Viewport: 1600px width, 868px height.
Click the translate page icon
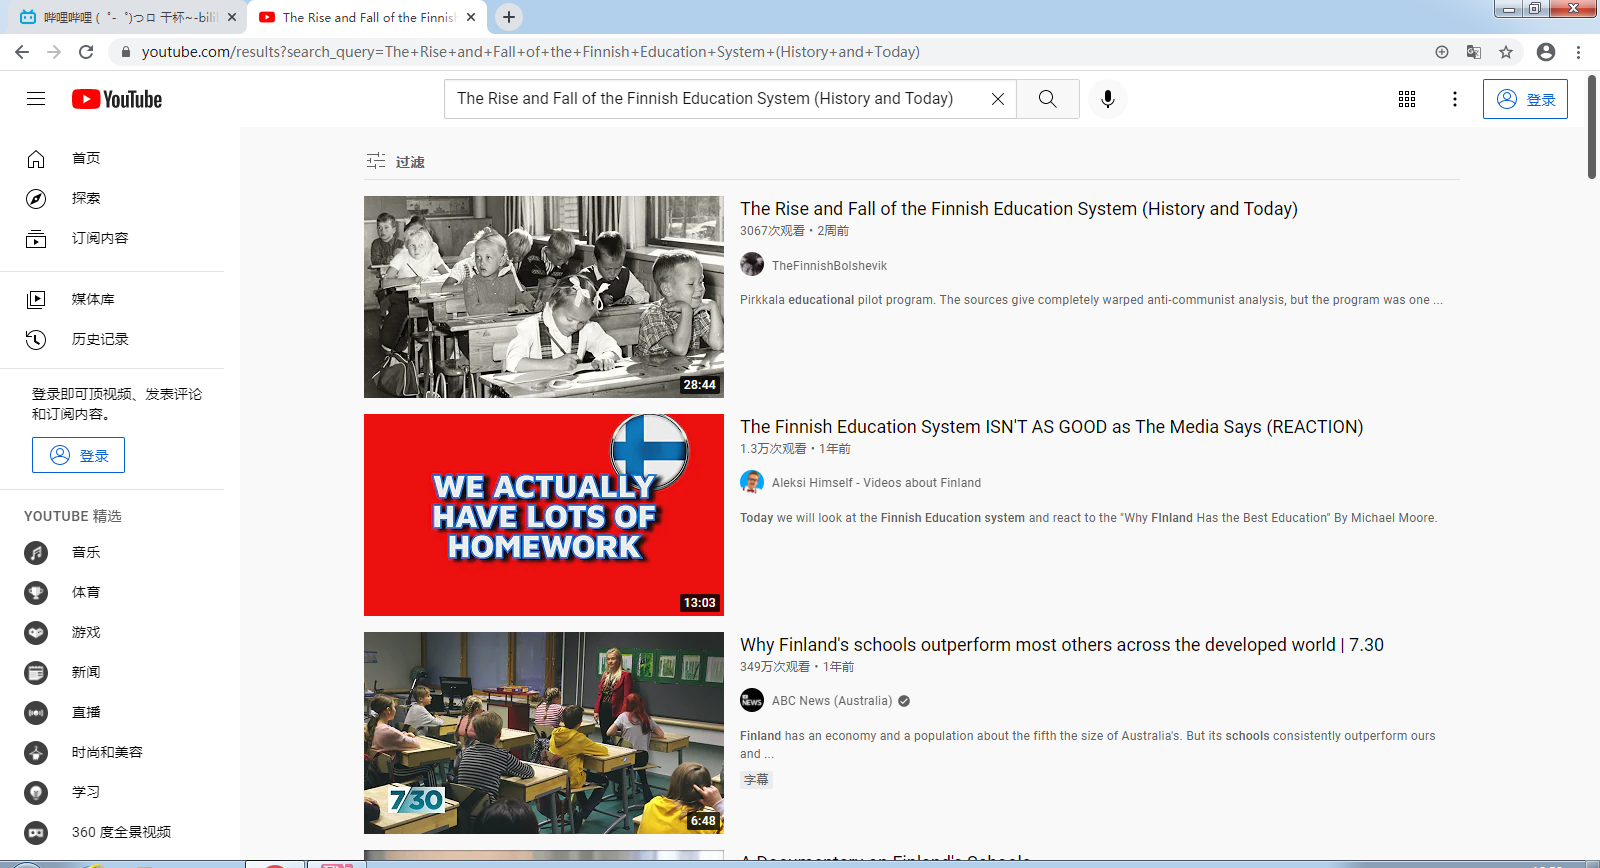[x=1474, y=52]
